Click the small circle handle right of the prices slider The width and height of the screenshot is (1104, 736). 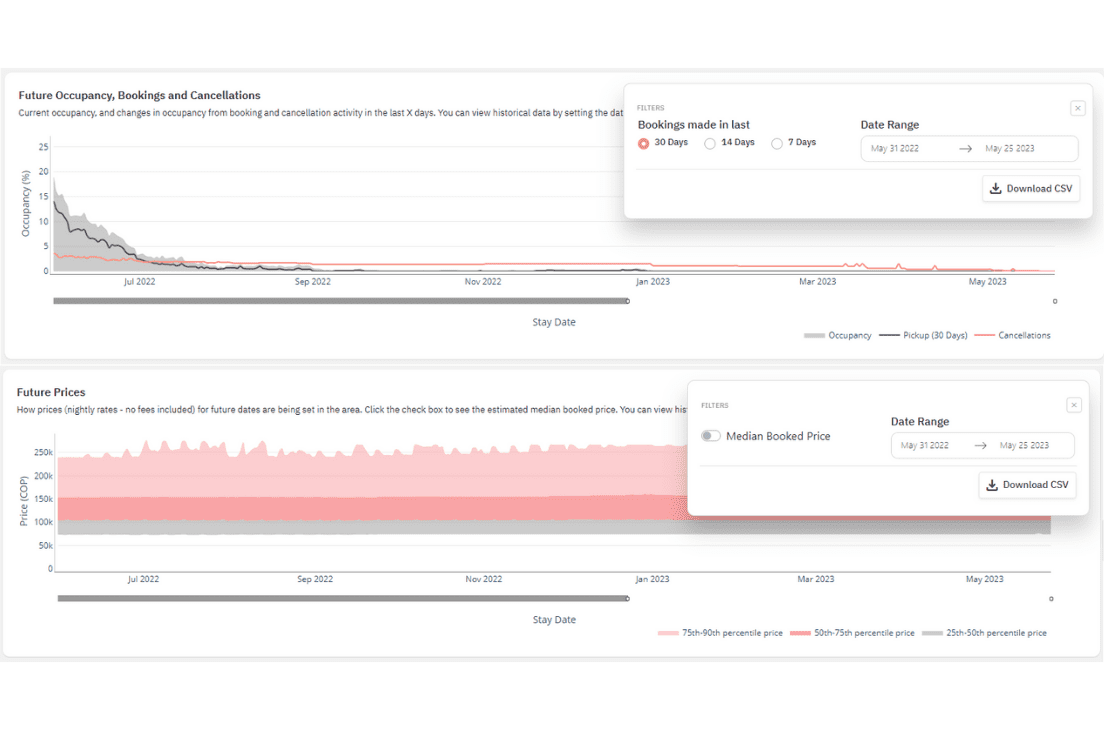point(1051,599)
